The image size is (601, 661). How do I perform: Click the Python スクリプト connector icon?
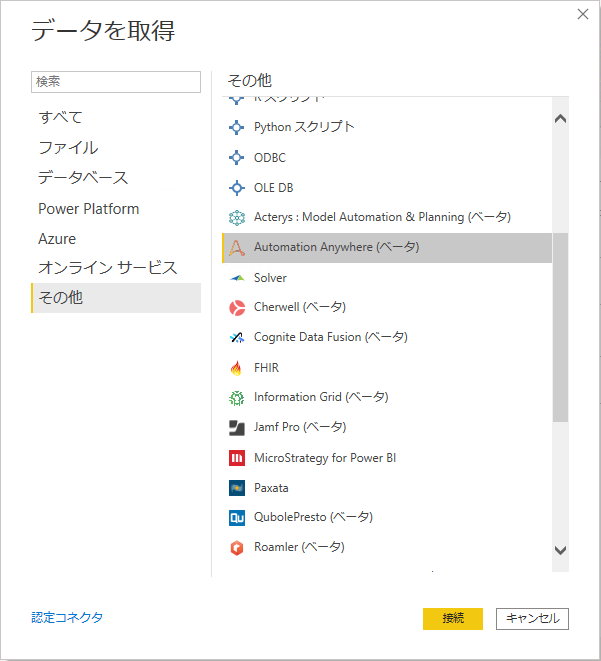tap(236, 127)
